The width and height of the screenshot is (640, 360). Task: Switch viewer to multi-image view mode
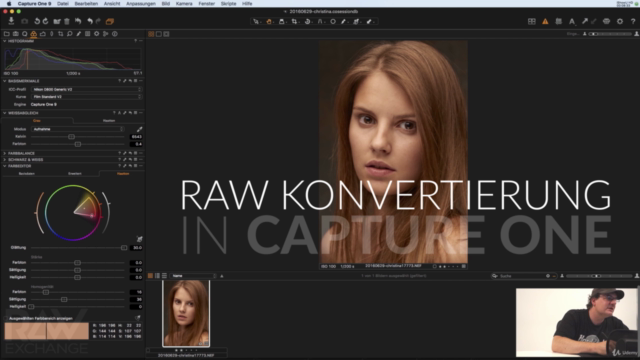click(x=151, y=34)
